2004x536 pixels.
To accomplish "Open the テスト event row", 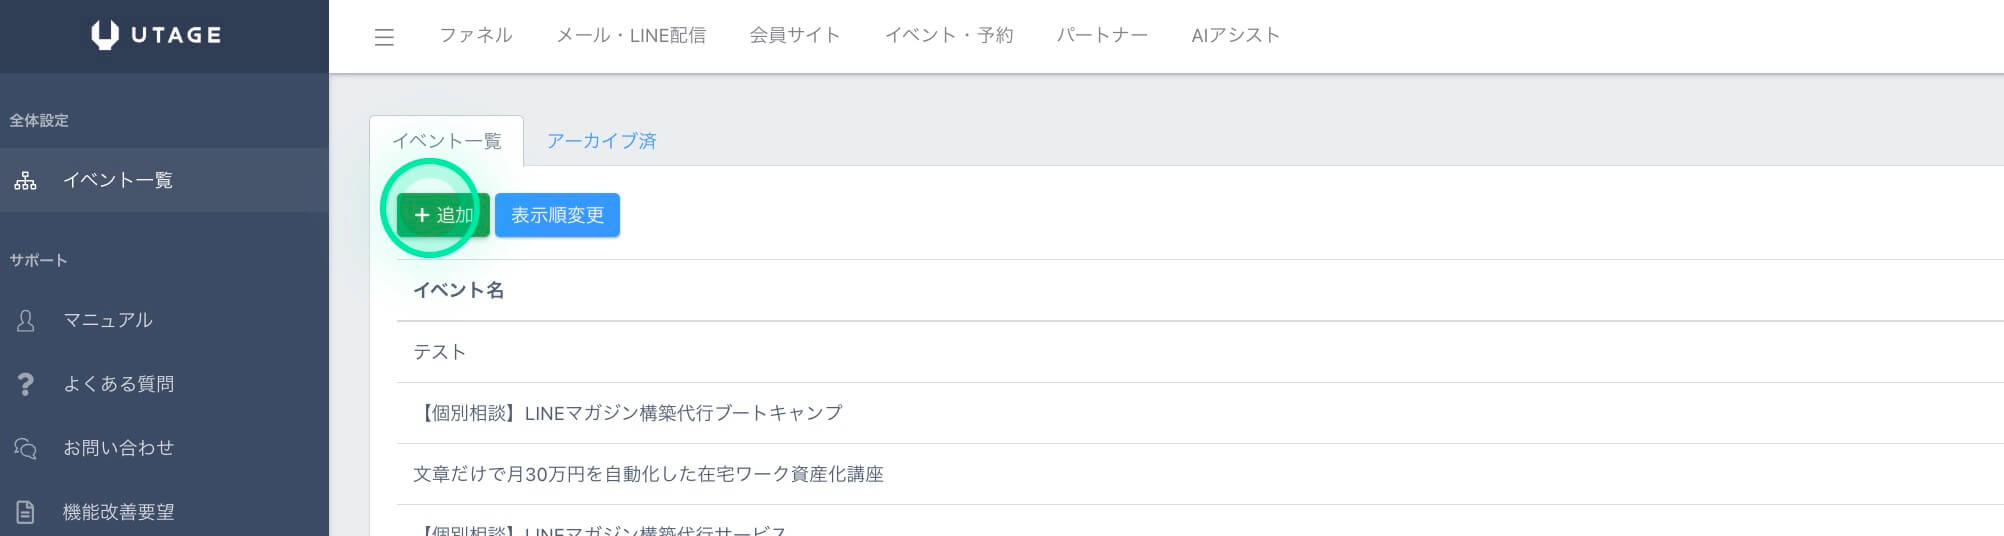I will click(1200, 352).
